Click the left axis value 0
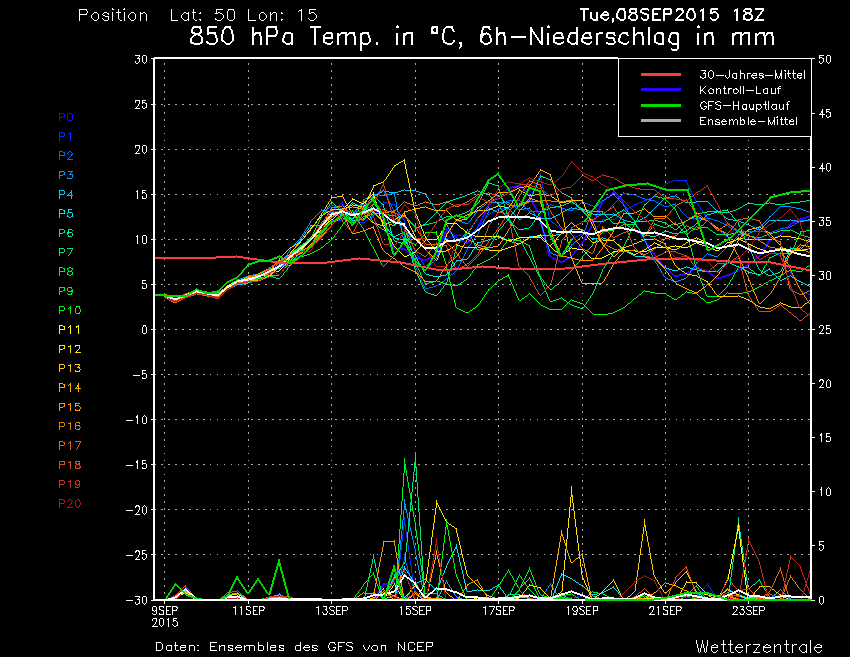 (144, 329)
